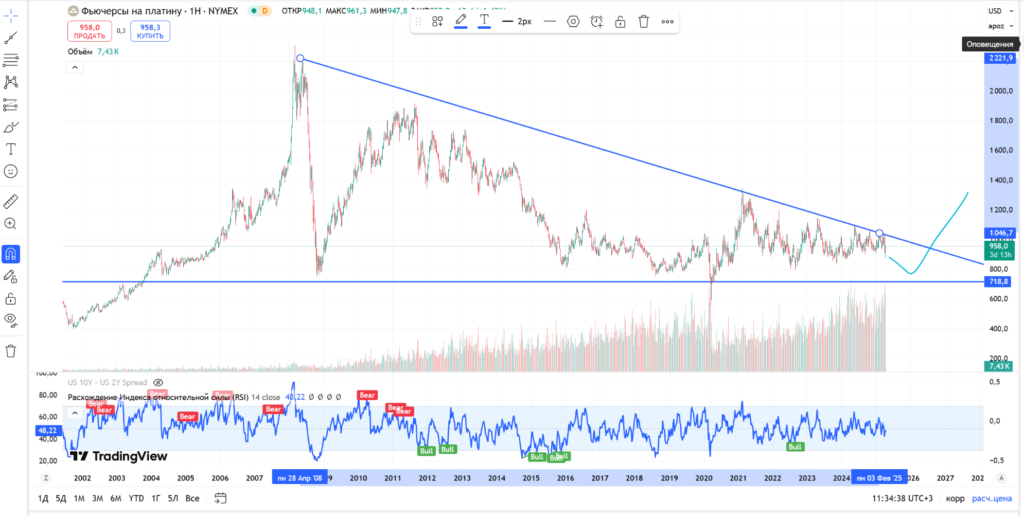Click the пн 03 Фев '25 date marker

880,478
